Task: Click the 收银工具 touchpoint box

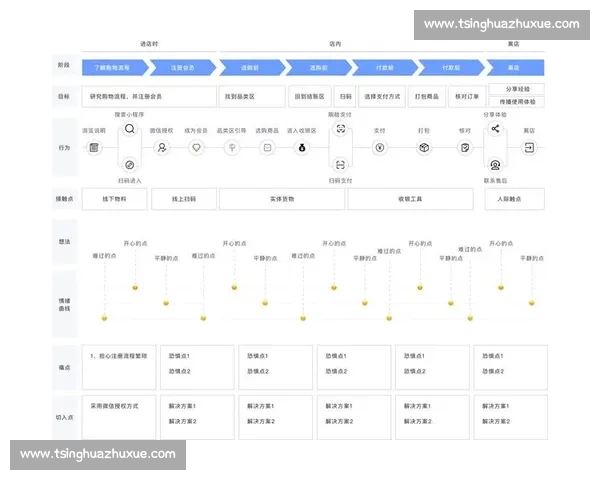Action: pos(410,199)
